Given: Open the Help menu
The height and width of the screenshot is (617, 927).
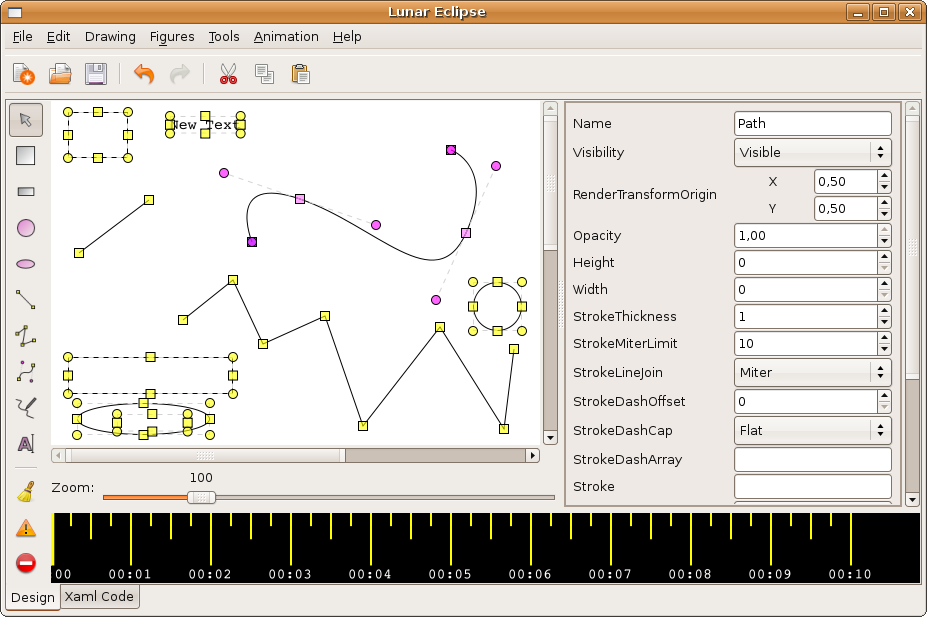Looking at the screenshot, I should (x=347, y=37).
